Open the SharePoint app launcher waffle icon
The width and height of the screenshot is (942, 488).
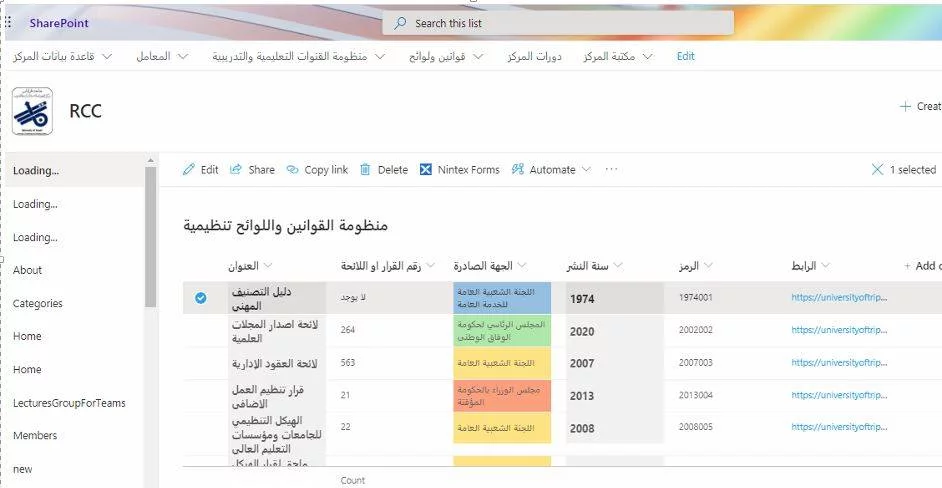(9, 21)
